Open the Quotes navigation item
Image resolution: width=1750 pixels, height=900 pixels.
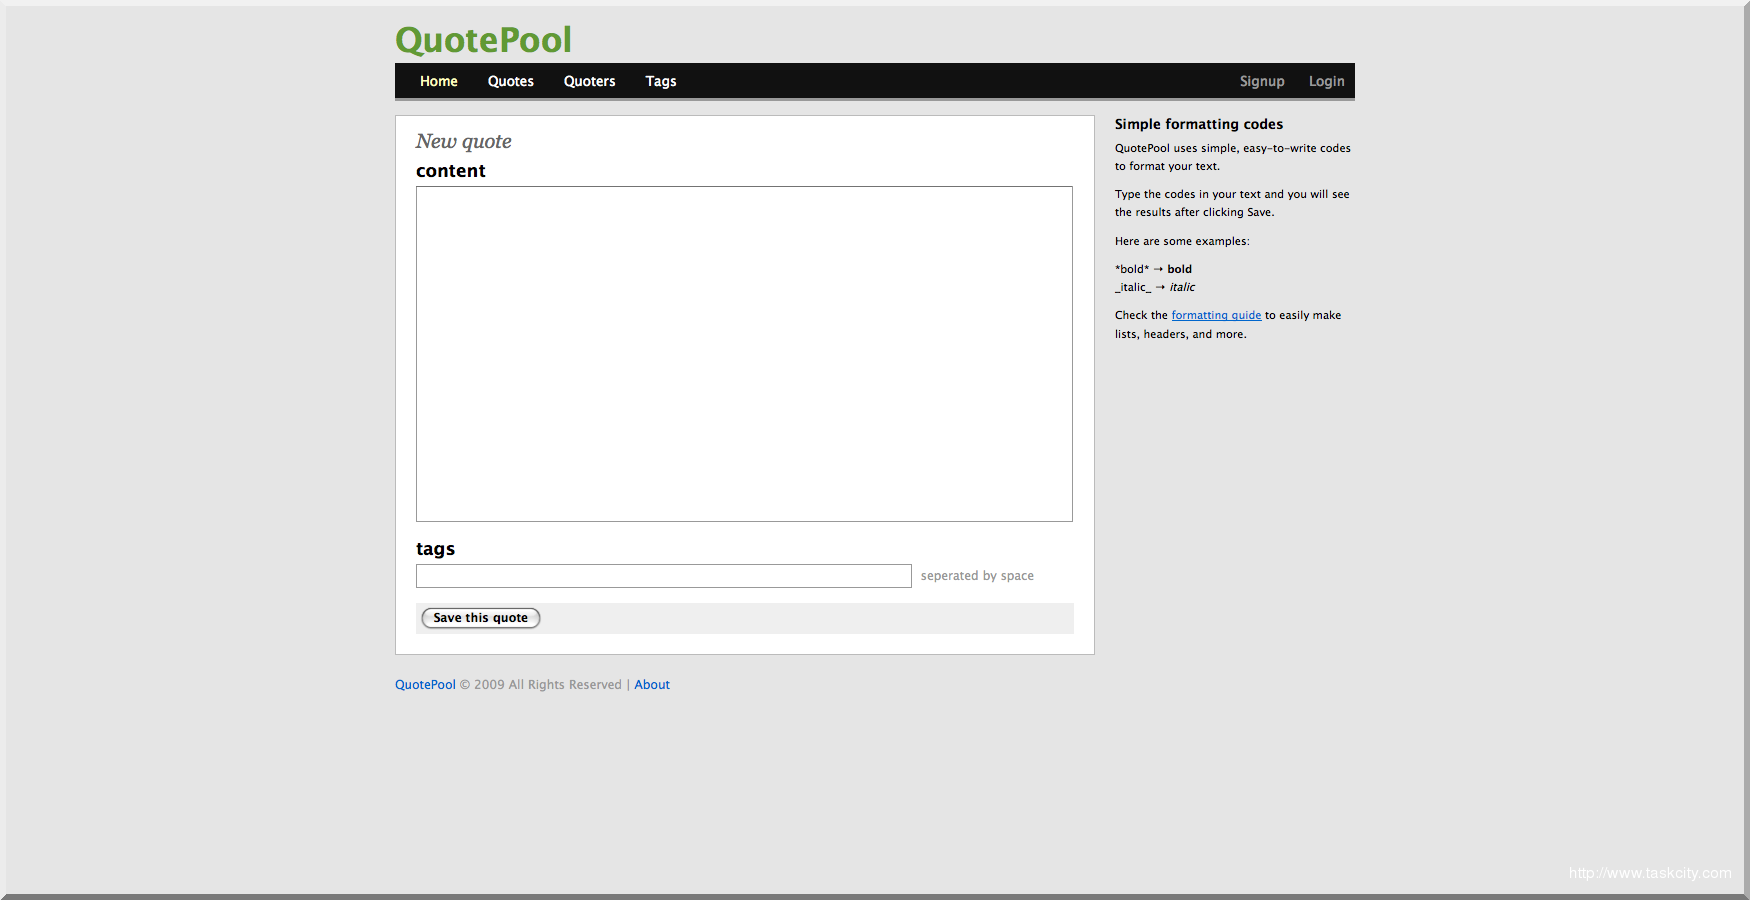[x=510, y=81]
